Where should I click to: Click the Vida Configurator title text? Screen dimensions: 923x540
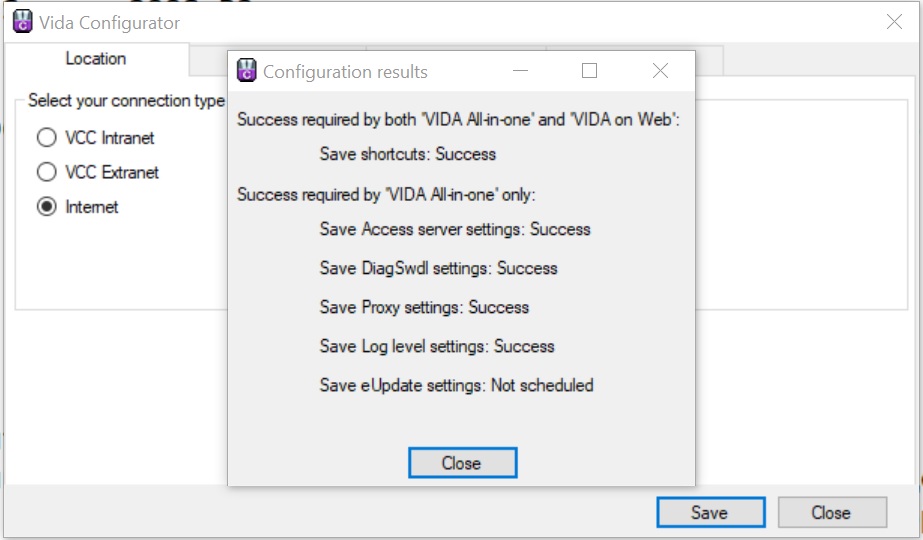[109, 23]
